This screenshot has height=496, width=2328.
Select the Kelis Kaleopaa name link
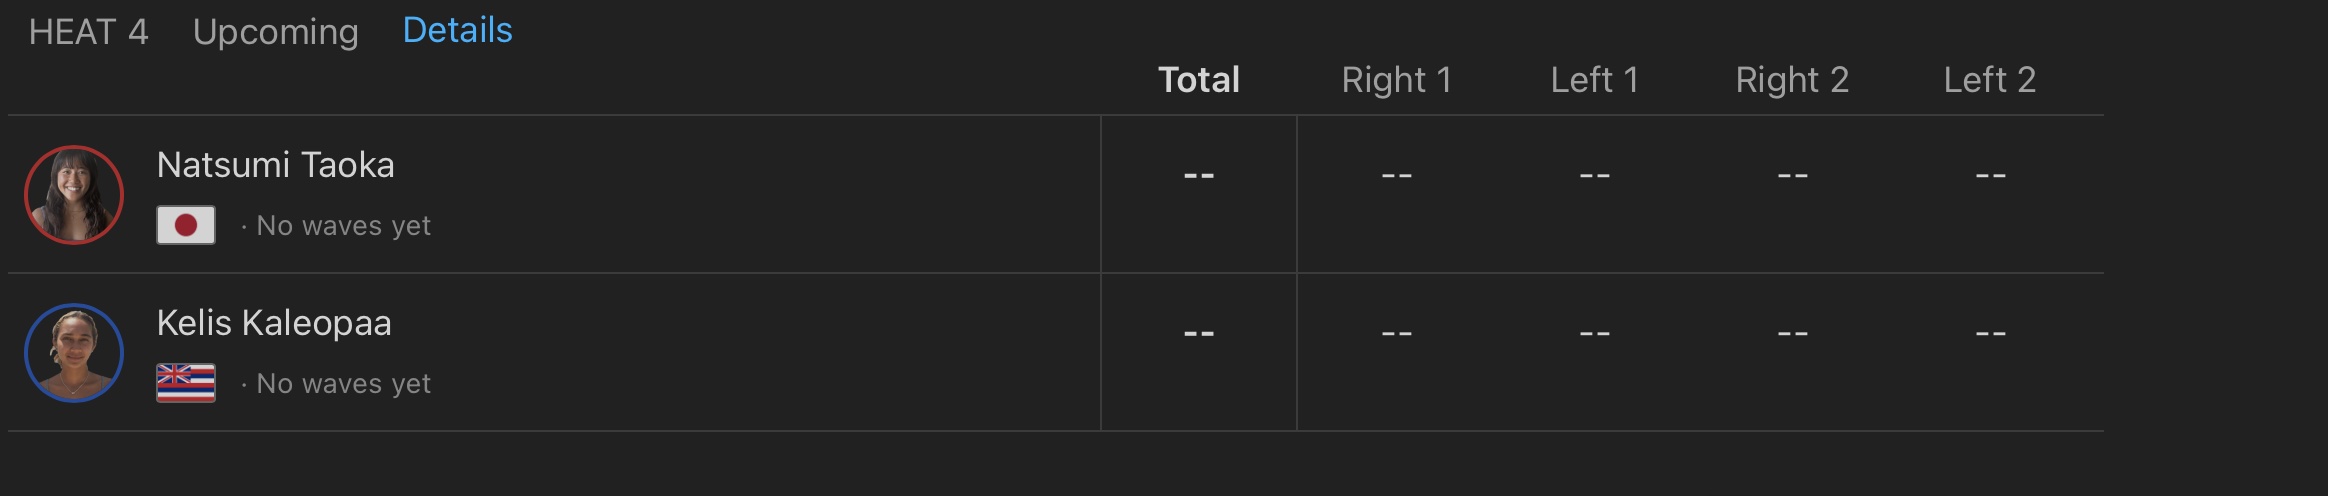(x=274, y=323)
